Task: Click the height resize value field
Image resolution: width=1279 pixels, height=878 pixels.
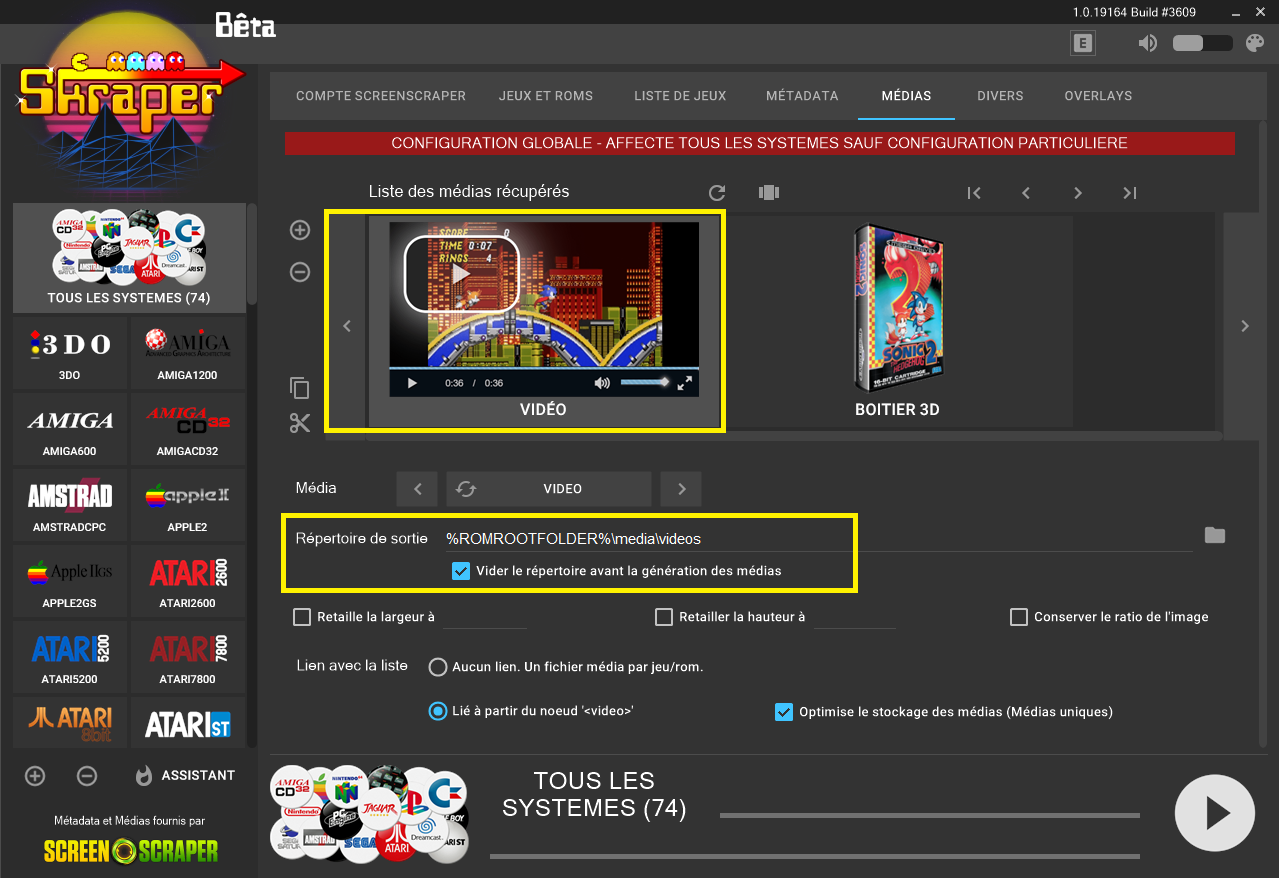Action: click(x=854, y=617)
